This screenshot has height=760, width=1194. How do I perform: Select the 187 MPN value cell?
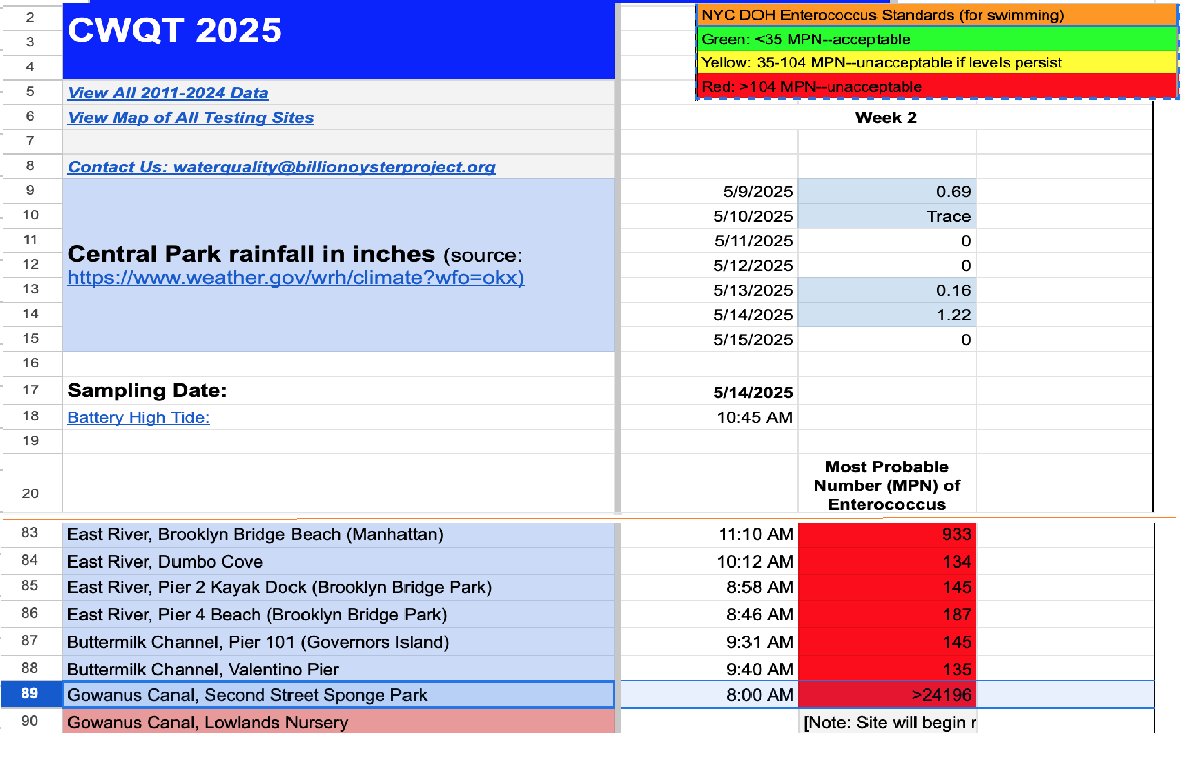(x=887, y=615)
